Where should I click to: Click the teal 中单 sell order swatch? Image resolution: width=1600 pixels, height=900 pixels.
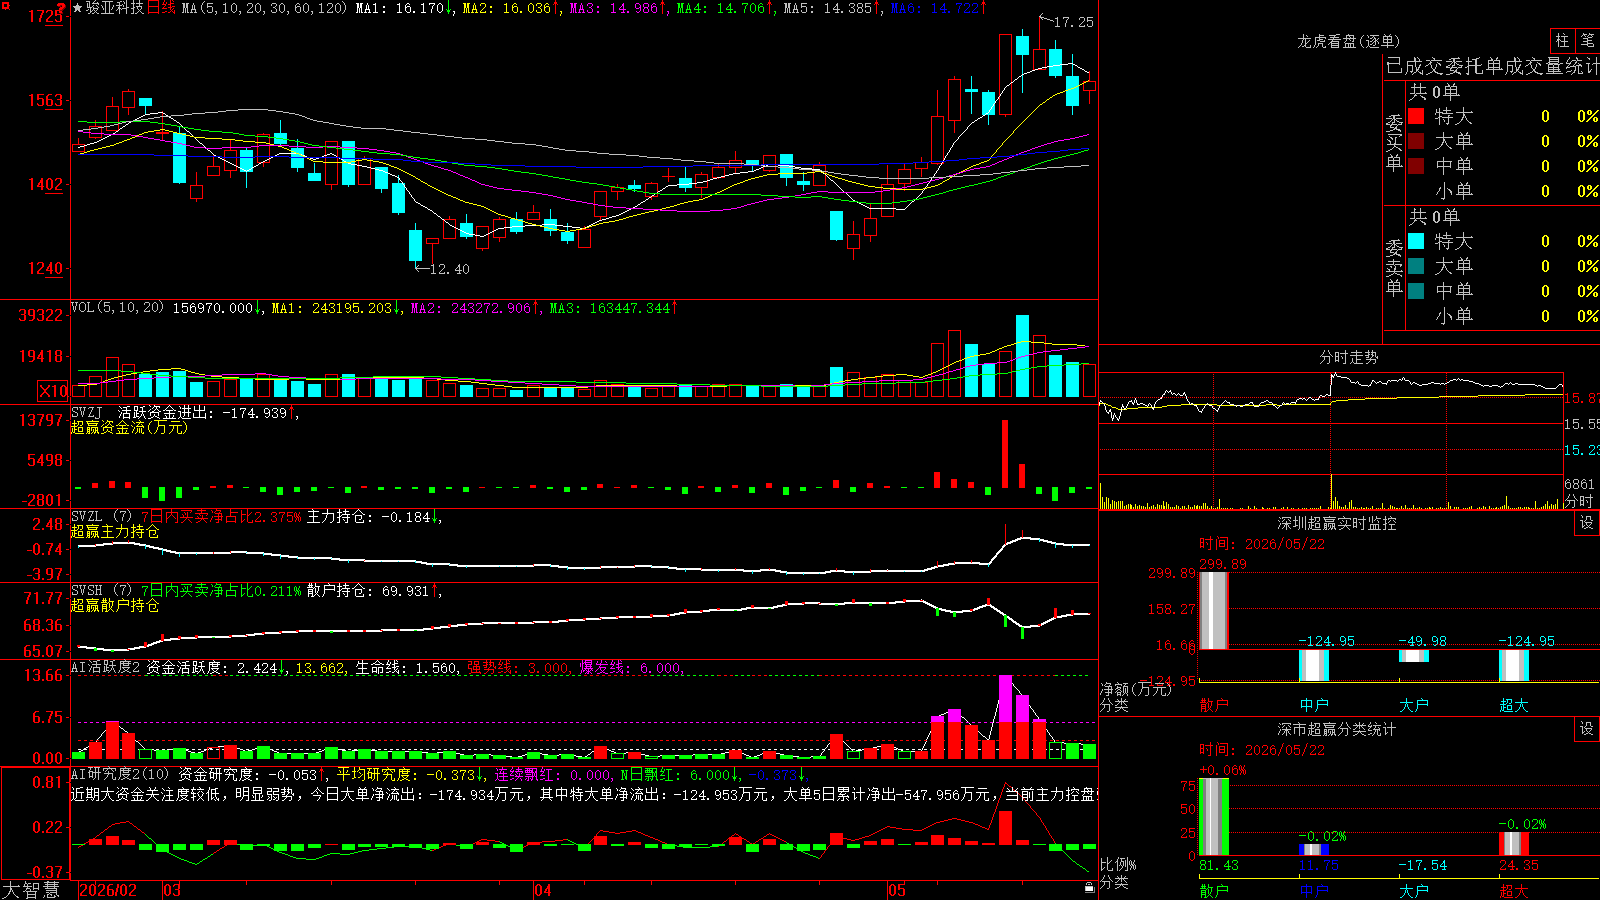point(1416,291)
